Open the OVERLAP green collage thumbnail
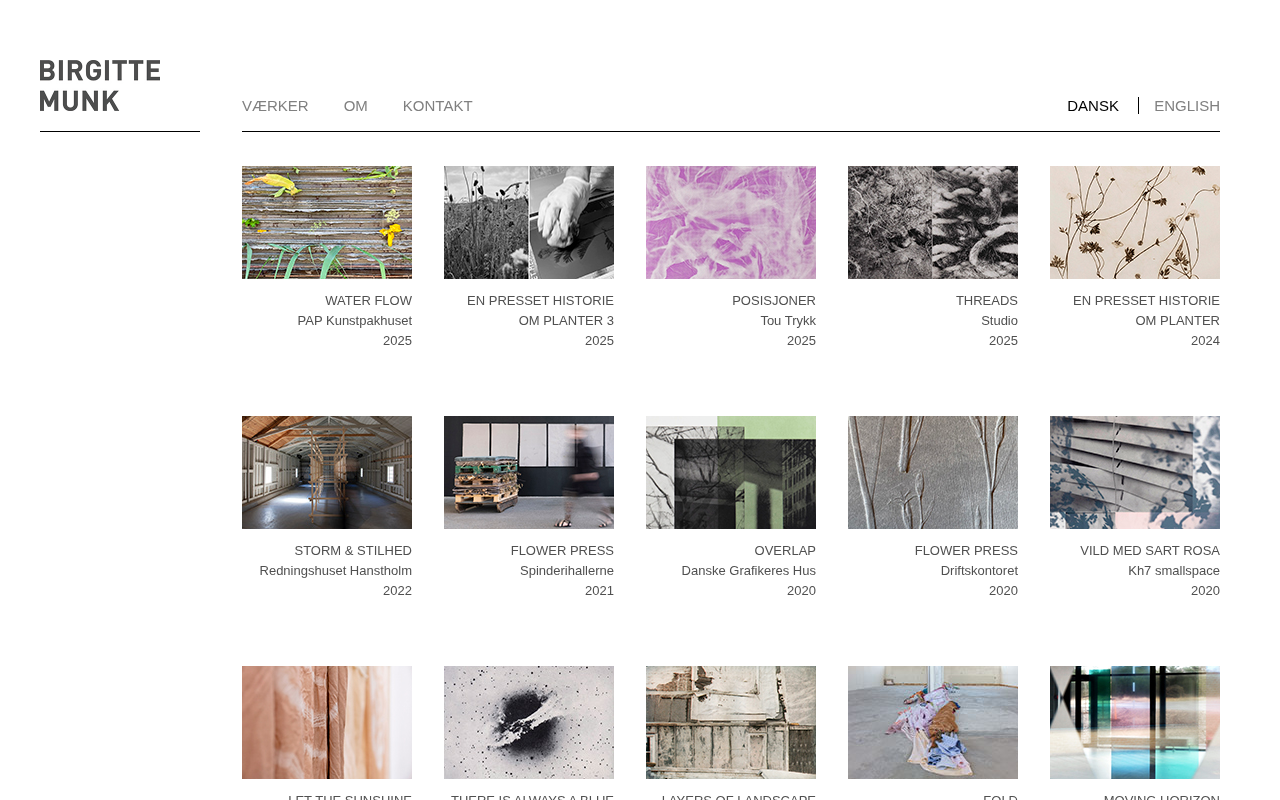The width and height of the screenshot is (1280, 800). tap(731, 472)
